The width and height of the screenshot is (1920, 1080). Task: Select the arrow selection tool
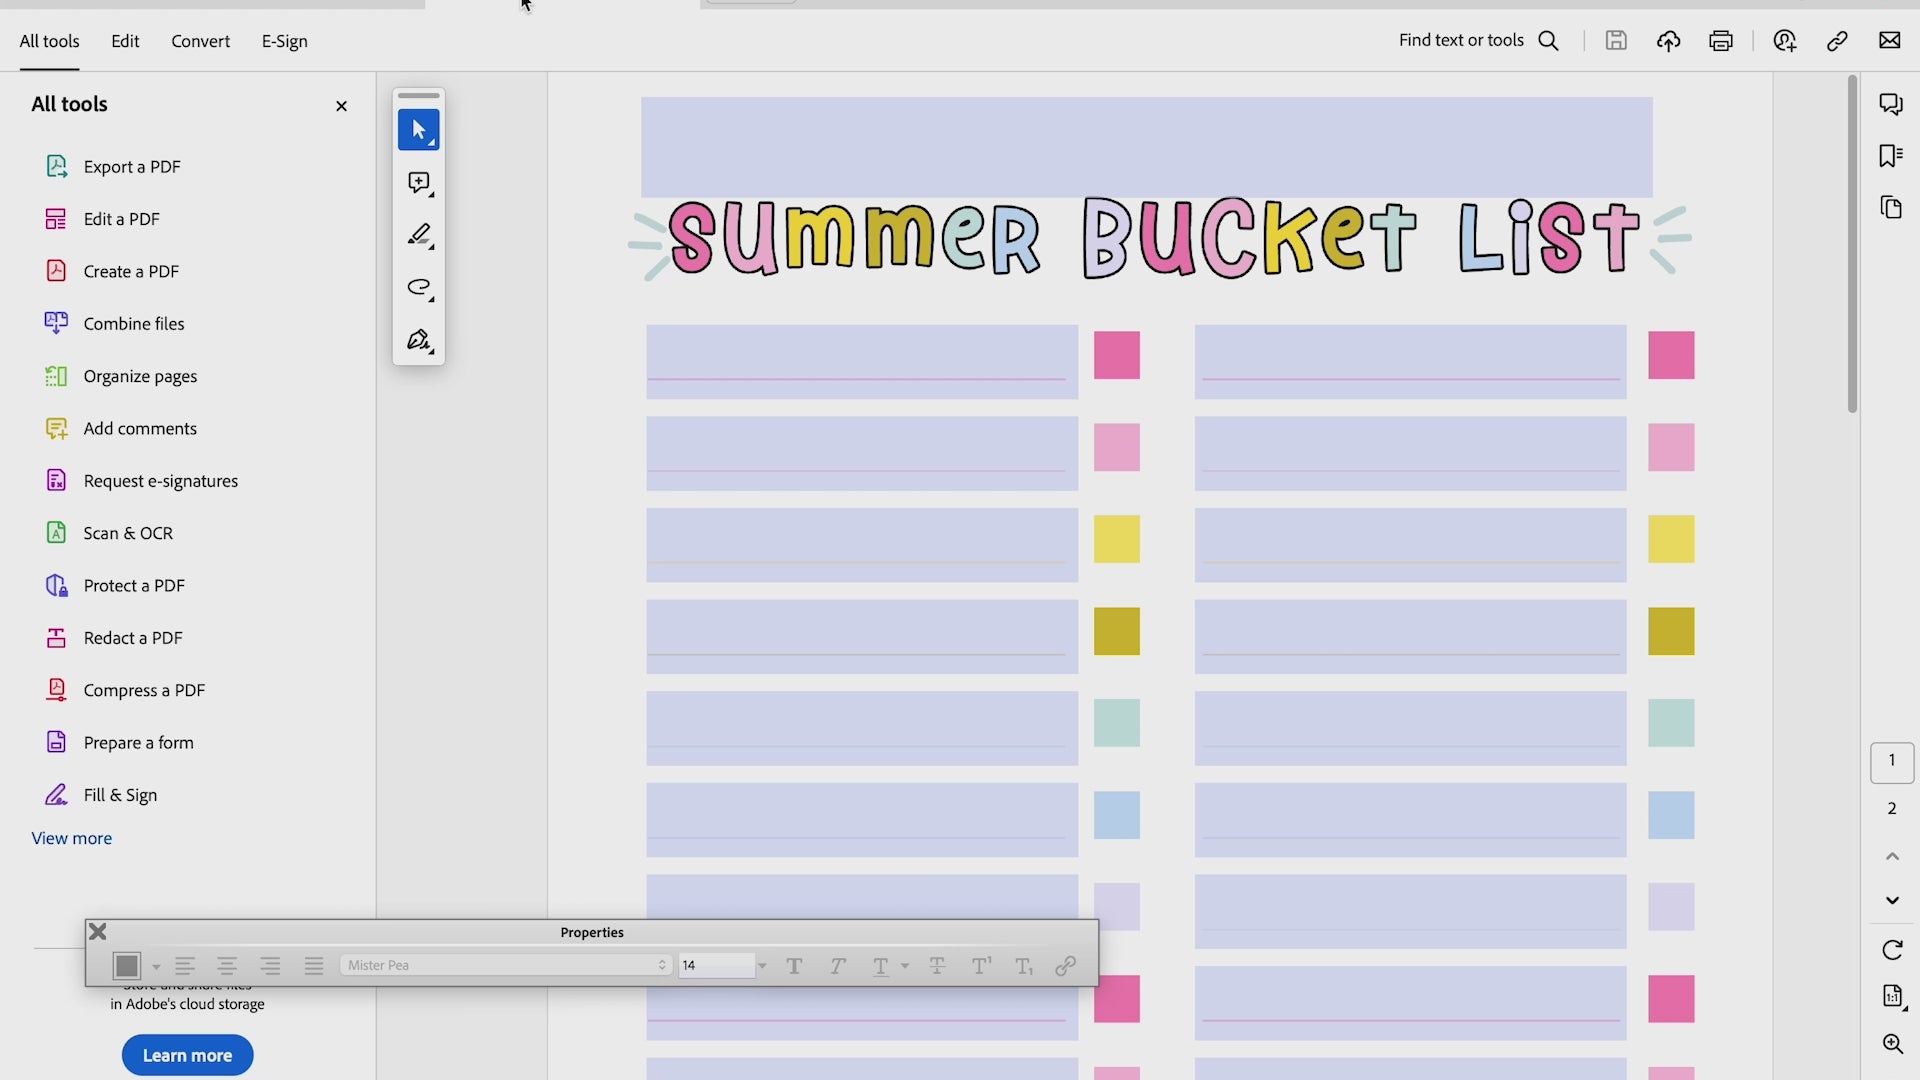click(x=418, y=130)
